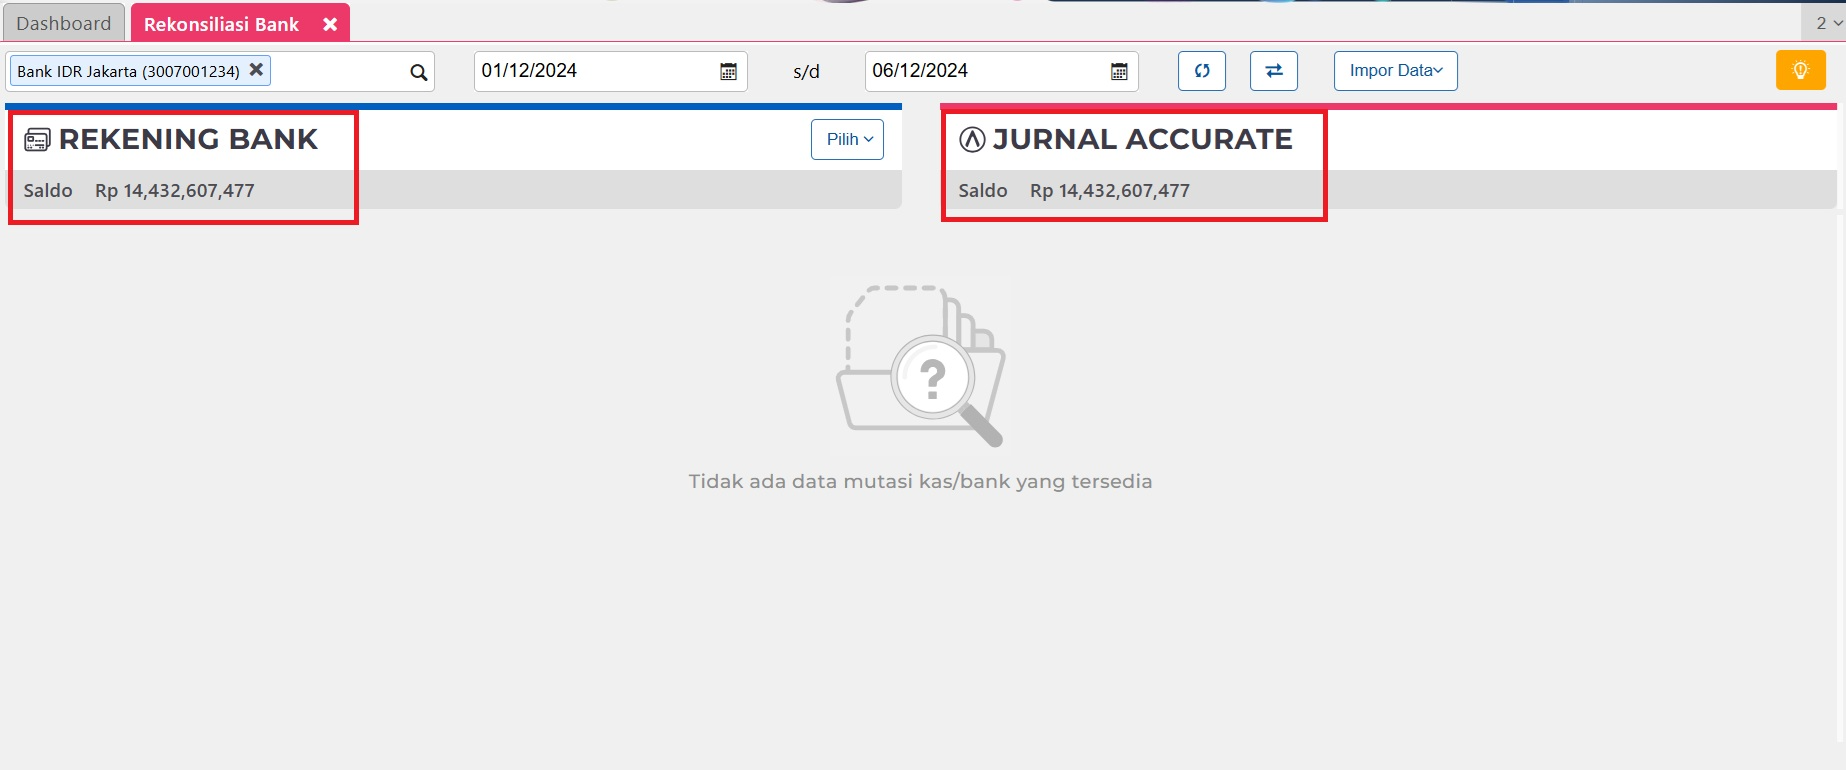Close the Rekonsiliasi Bank tab
Image resolution: width=1846 pixels, height=770 pixels.
330,24
